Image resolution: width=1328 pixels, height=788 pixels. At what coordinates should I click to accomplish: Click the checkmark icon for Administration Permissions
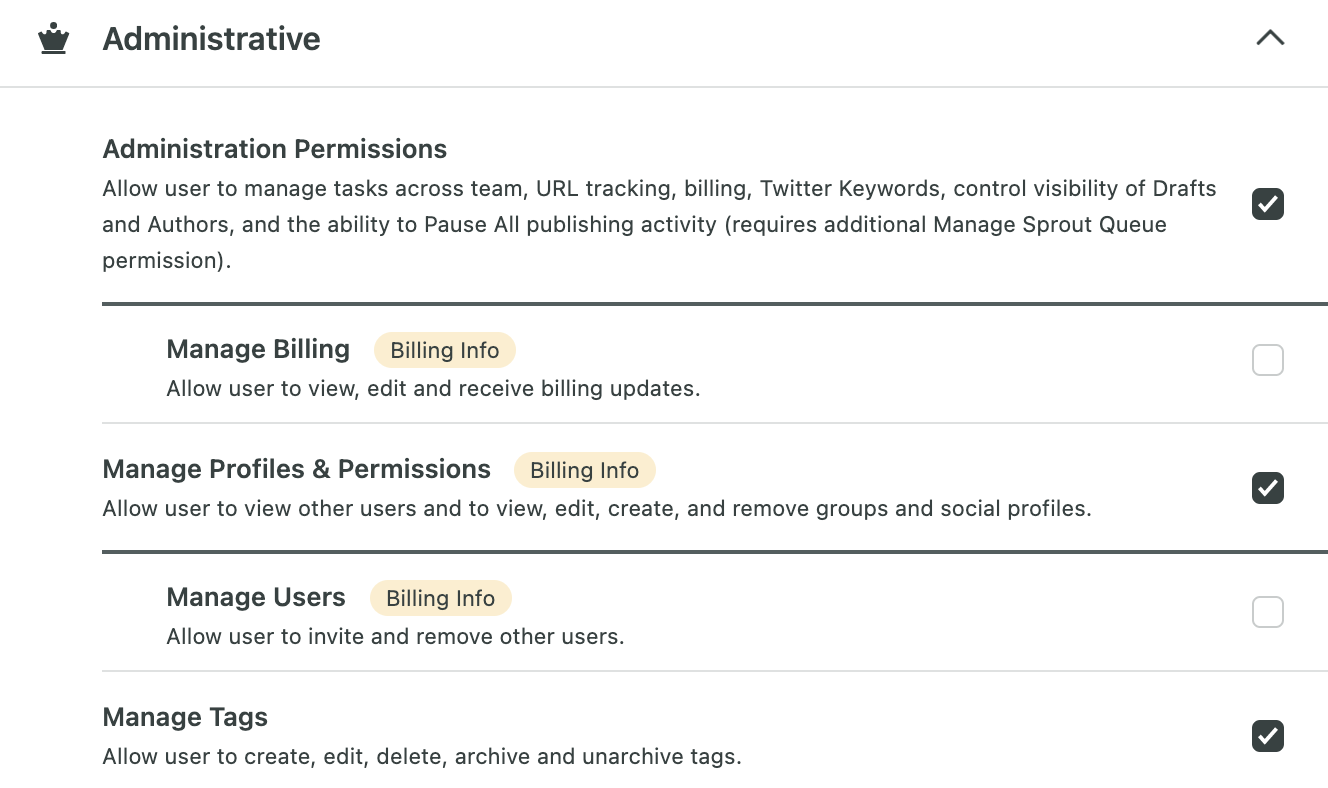click(x=1267, y=204)
